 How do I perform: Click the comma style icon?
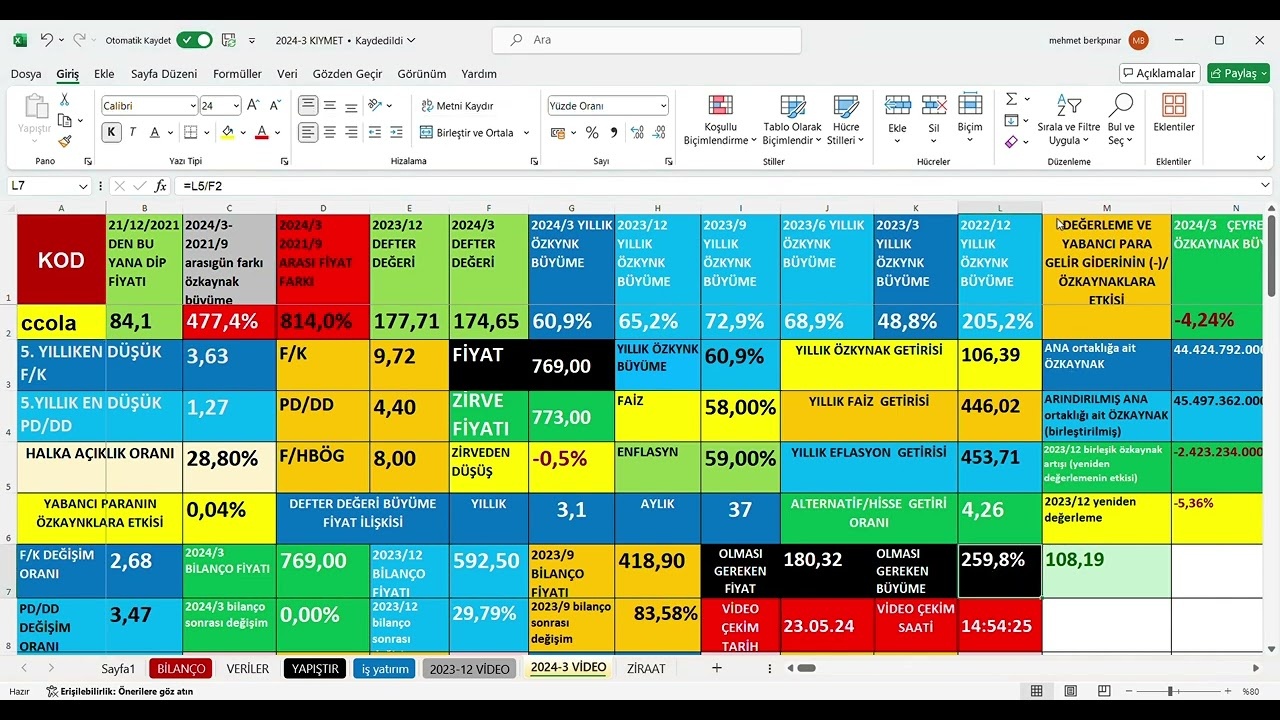[x=613, y=132]
